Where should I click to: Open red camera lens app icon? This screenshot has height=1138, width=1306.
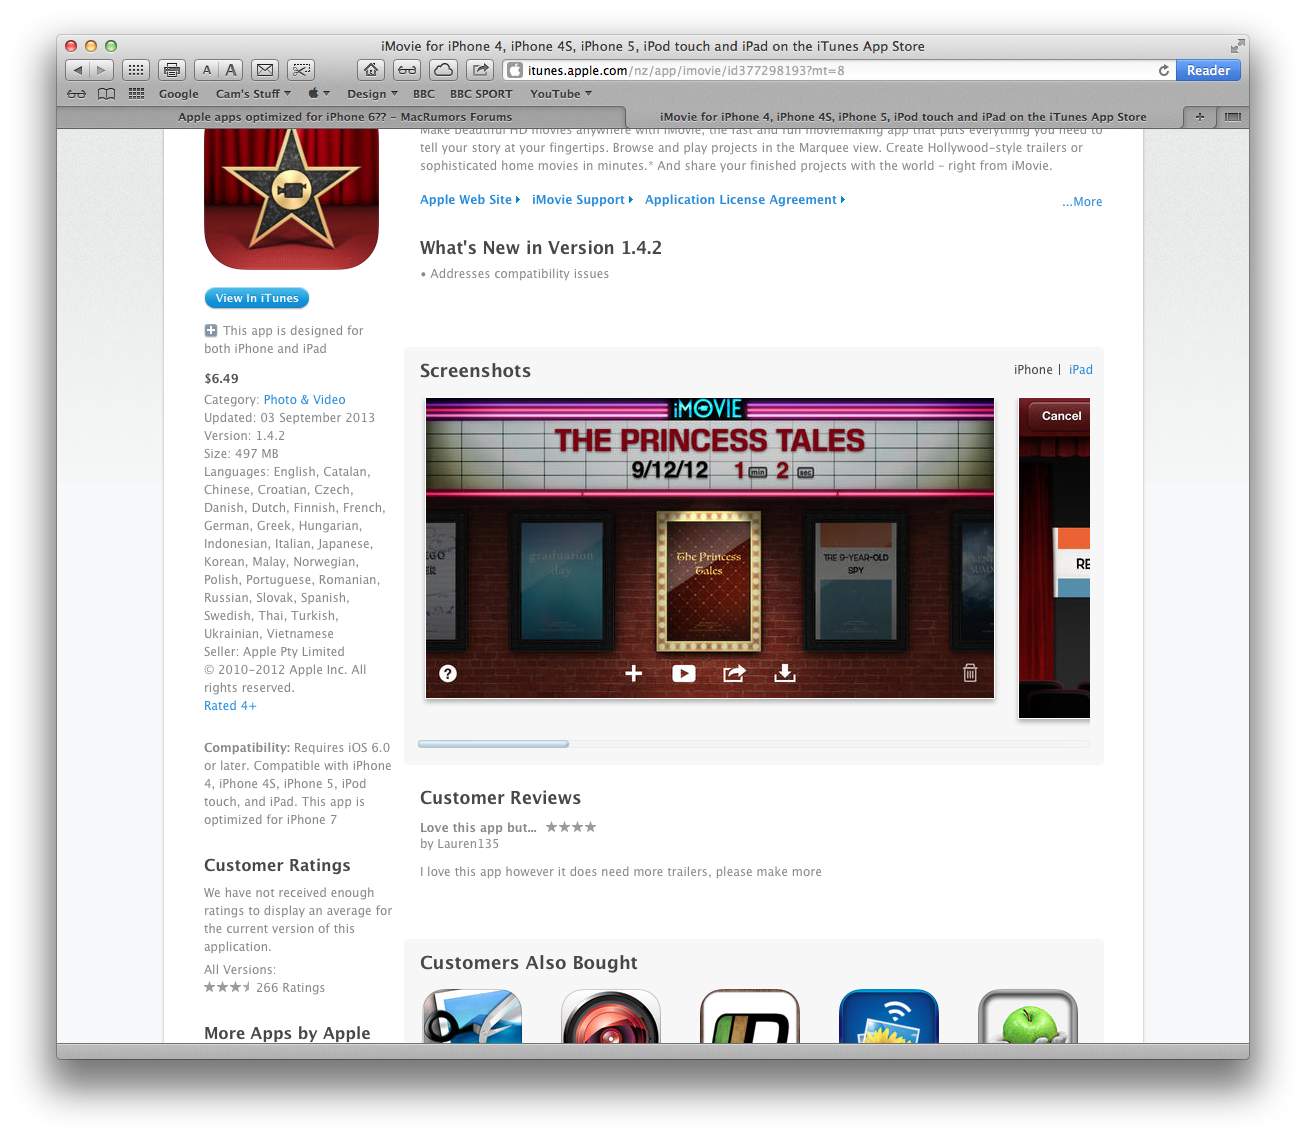point(611,1017)
